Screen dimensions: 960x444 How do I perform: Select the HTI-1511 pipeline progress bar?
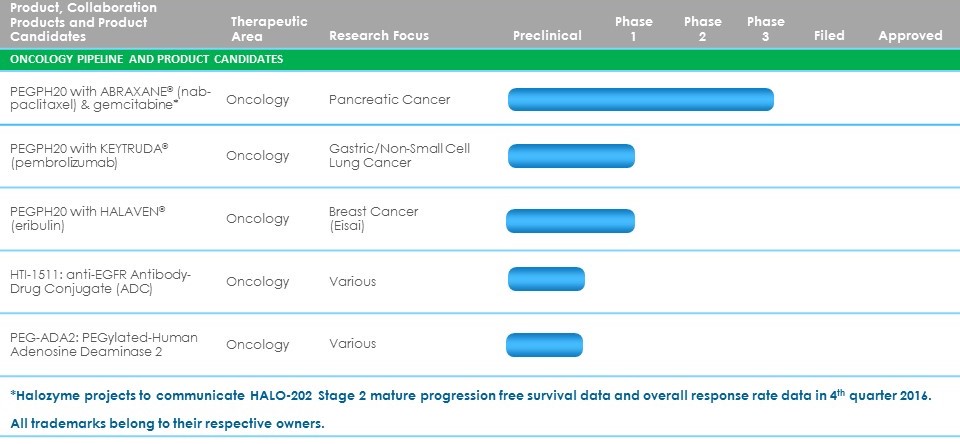pyautogui.click(x=546, y=281)
